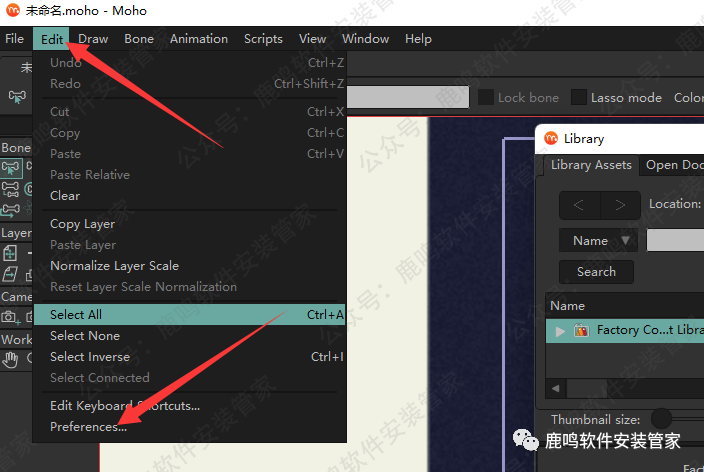Click the active Select Bone tool icon in the tool options bar
This screenshot has width=704, height=472.
click(x=17, y=97)
